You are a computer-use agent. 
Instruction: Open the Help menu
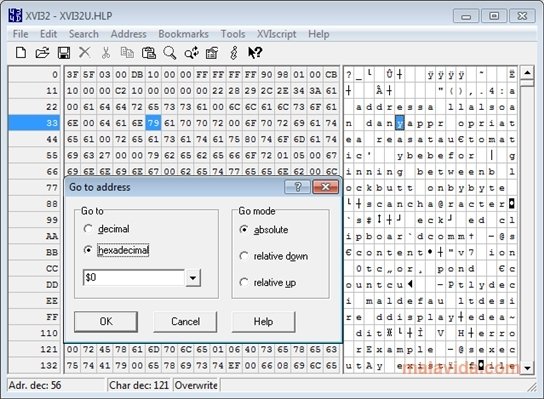[318, 34]
